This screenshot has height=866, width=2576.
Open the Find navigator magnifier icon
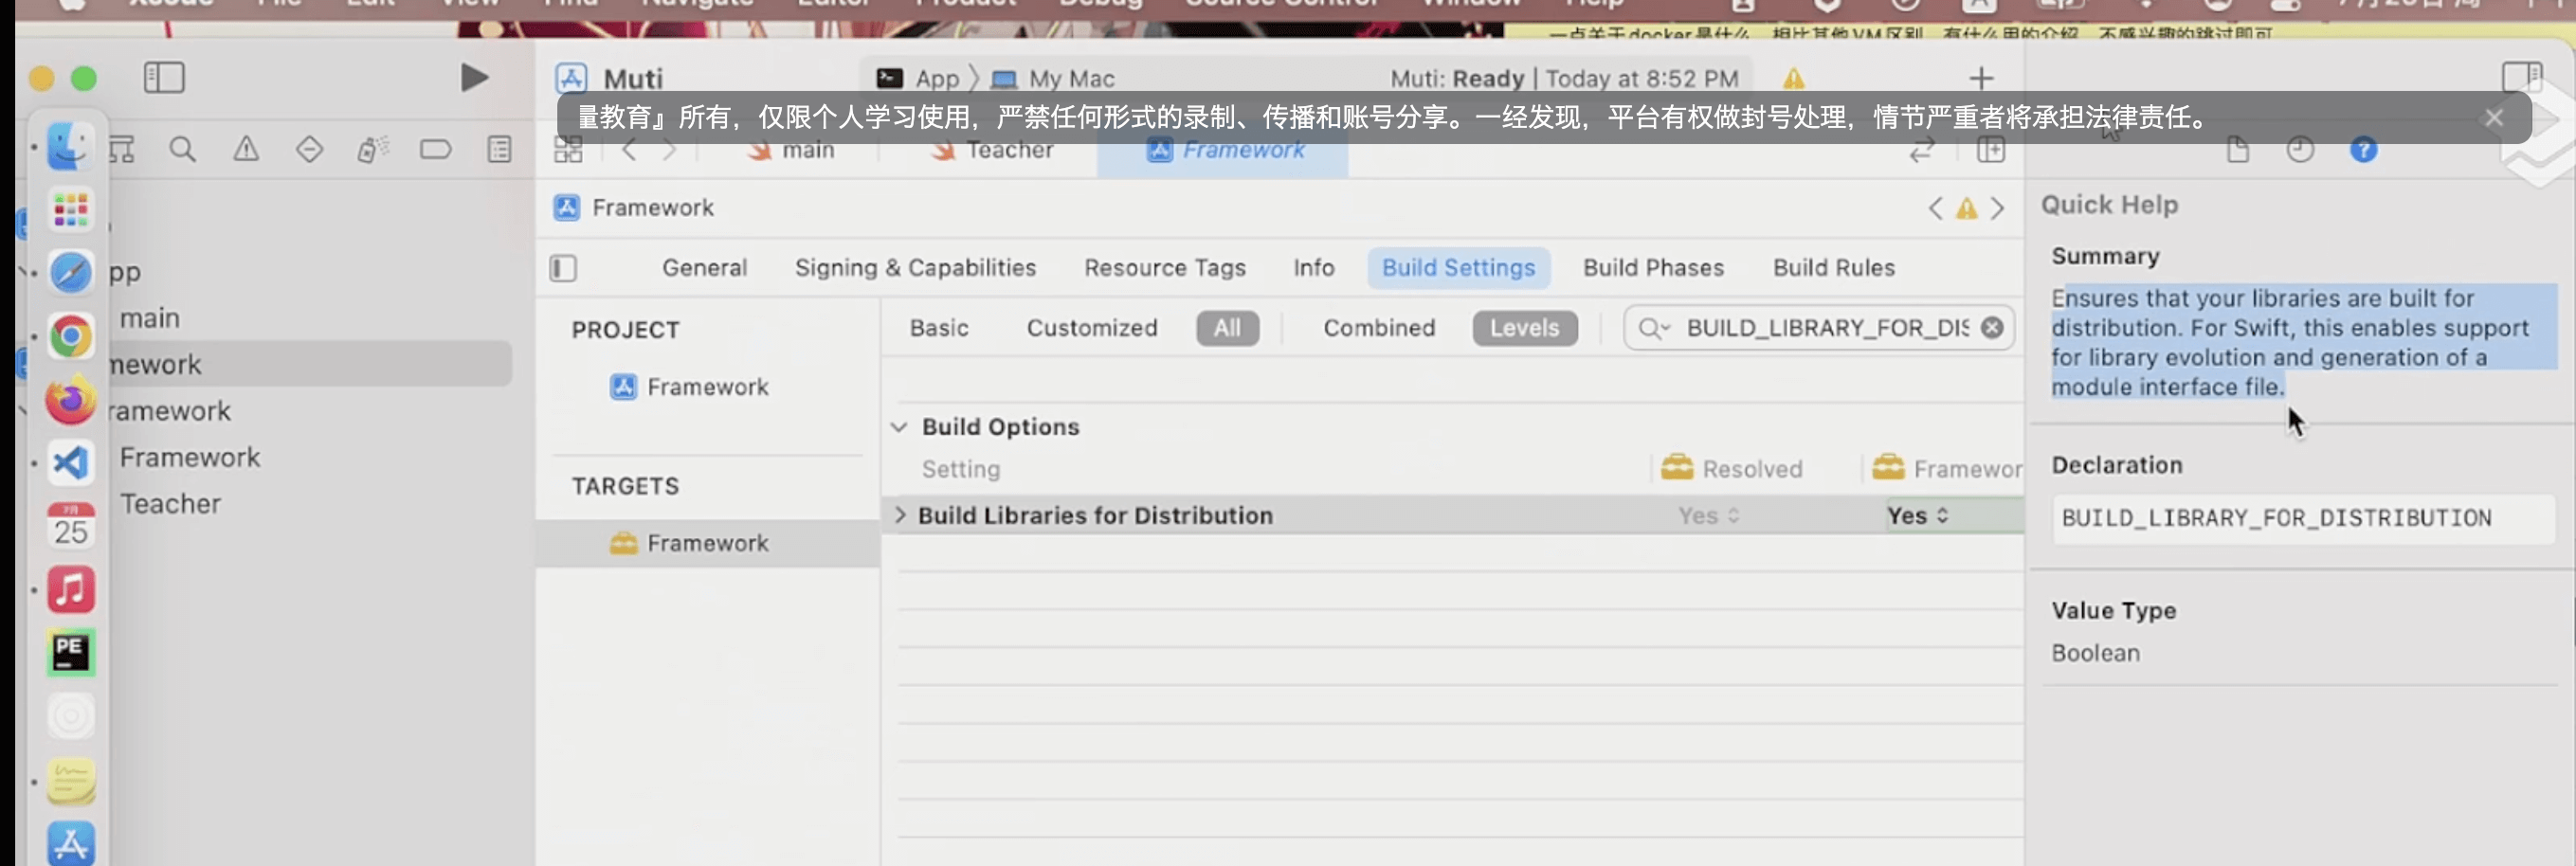tap(182, 150)
